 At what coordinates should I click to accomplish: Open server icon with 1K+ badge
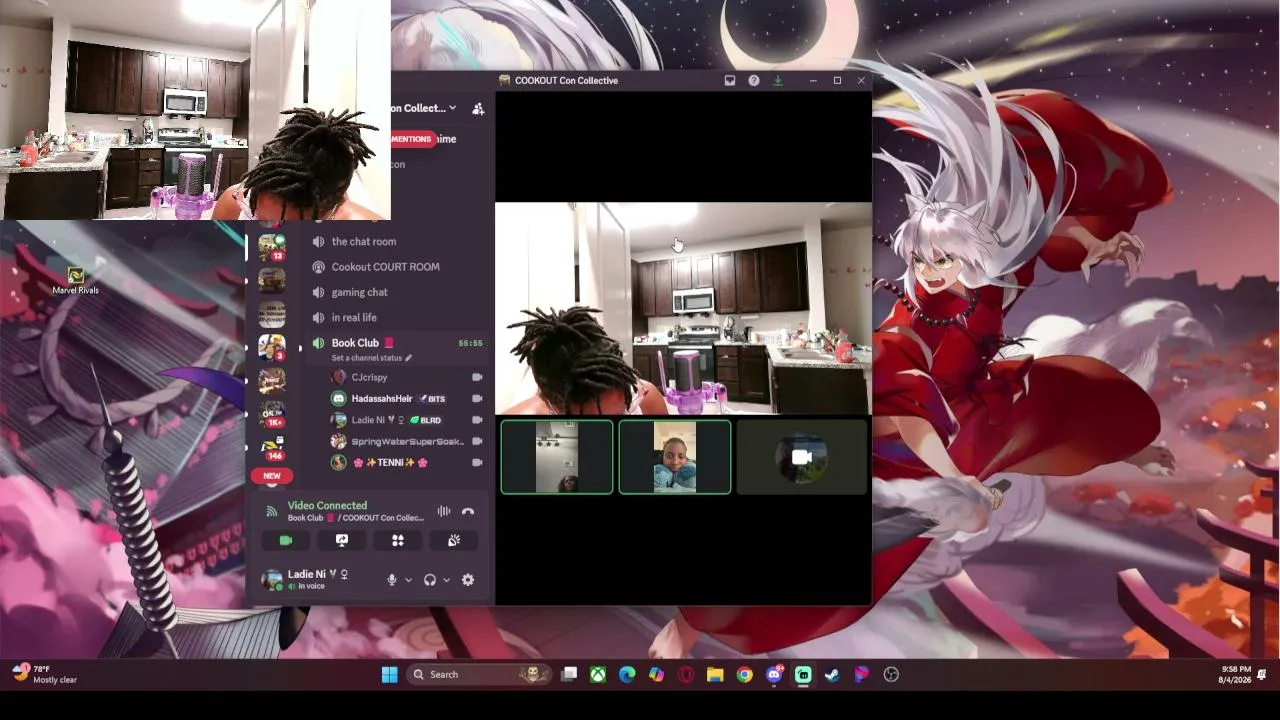click(272, 414)
